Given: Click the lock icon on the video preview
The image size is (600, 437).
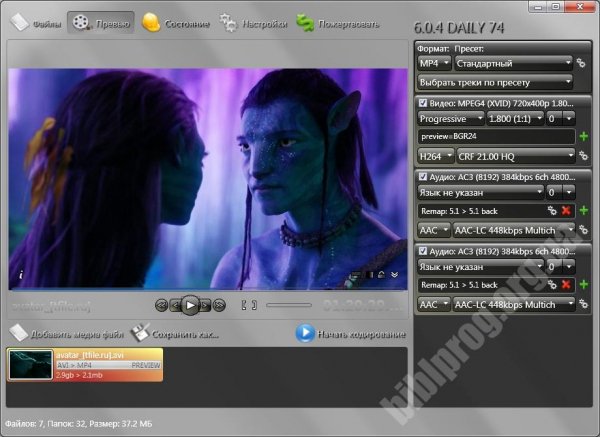Looking at the screenshot, I should 381,274.
